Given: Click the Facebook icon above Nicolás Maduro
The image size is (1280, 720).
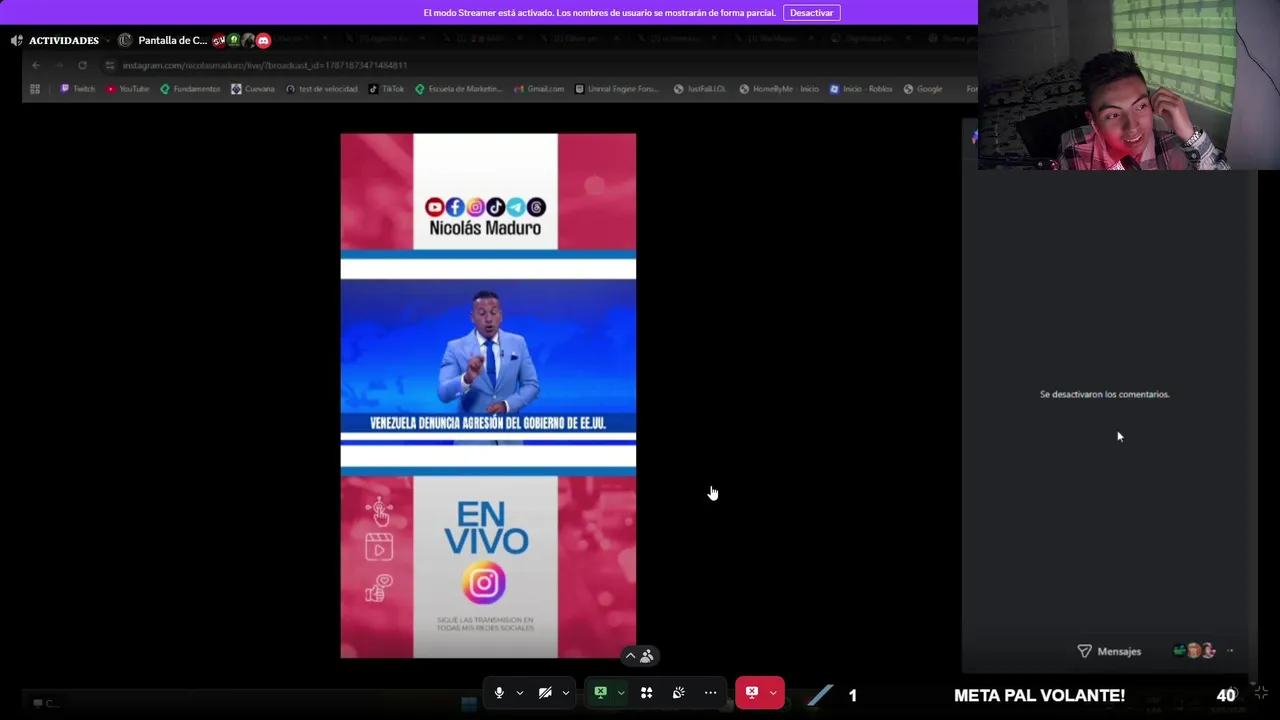Looking at the screenshot, I should [x=455, y=207].
